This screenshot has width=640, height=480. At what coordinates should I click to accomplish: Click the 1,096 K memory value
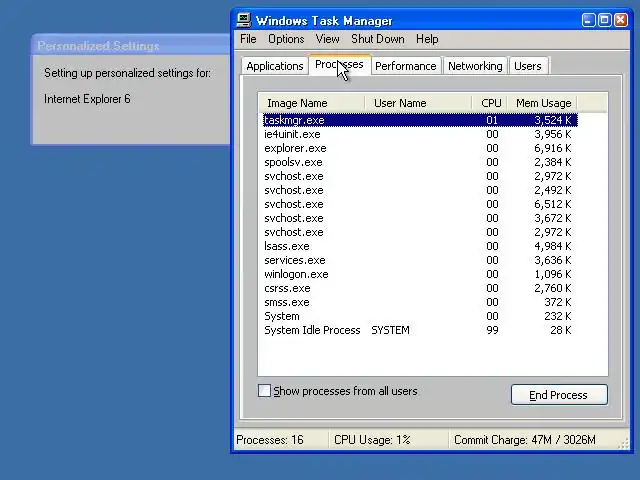[553, 274]
